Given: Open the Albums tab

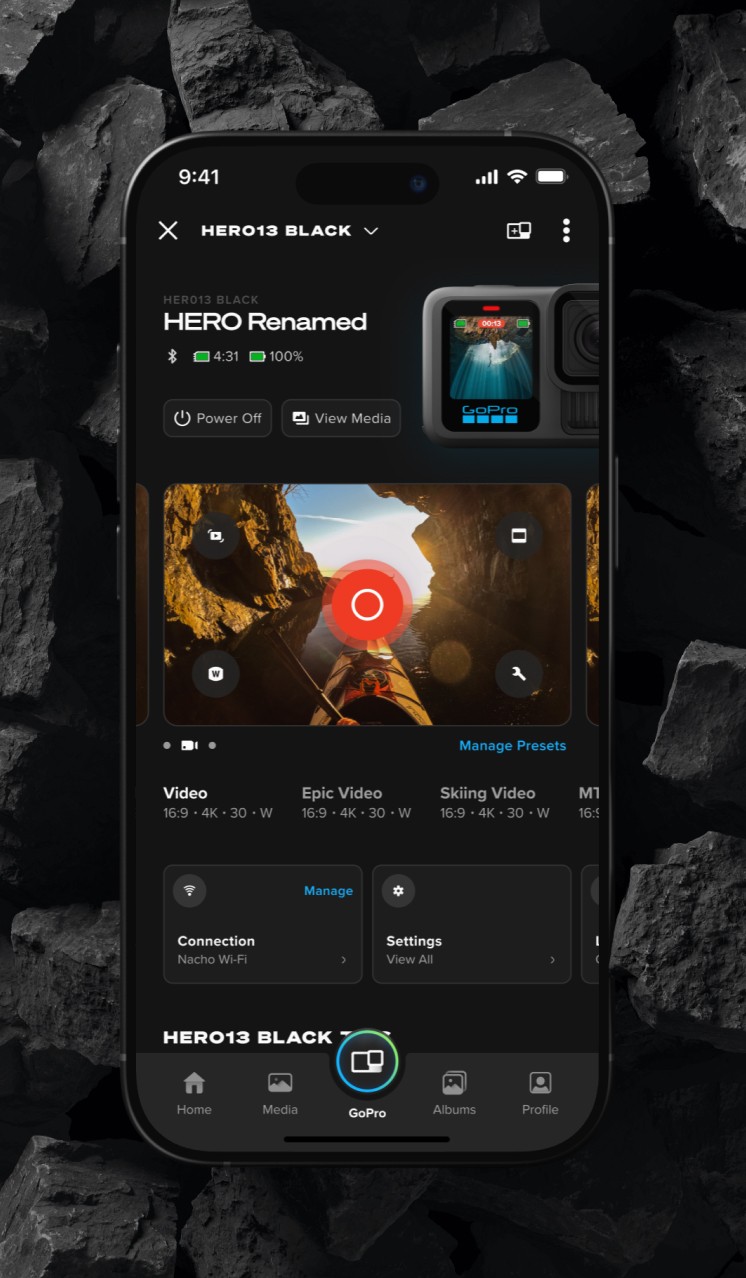Looking at the screenshot, I should [454, 1093].
